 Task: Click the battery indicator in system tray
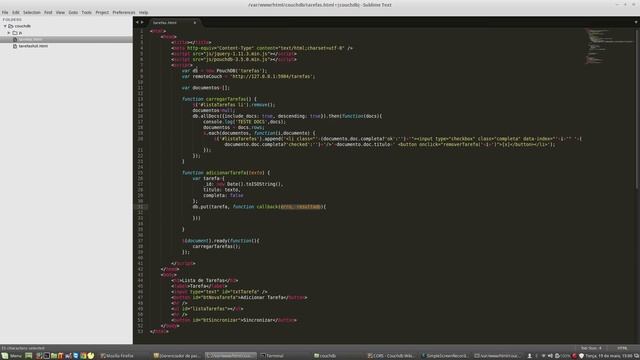pyautogui.click(x=562, y=356)
